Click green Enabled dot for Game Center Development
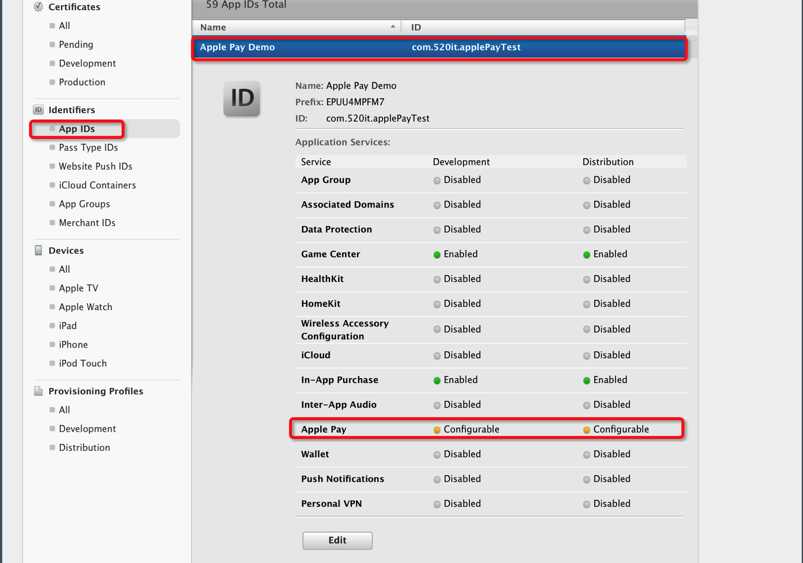 pyautogui.click(x=437, y=255)
